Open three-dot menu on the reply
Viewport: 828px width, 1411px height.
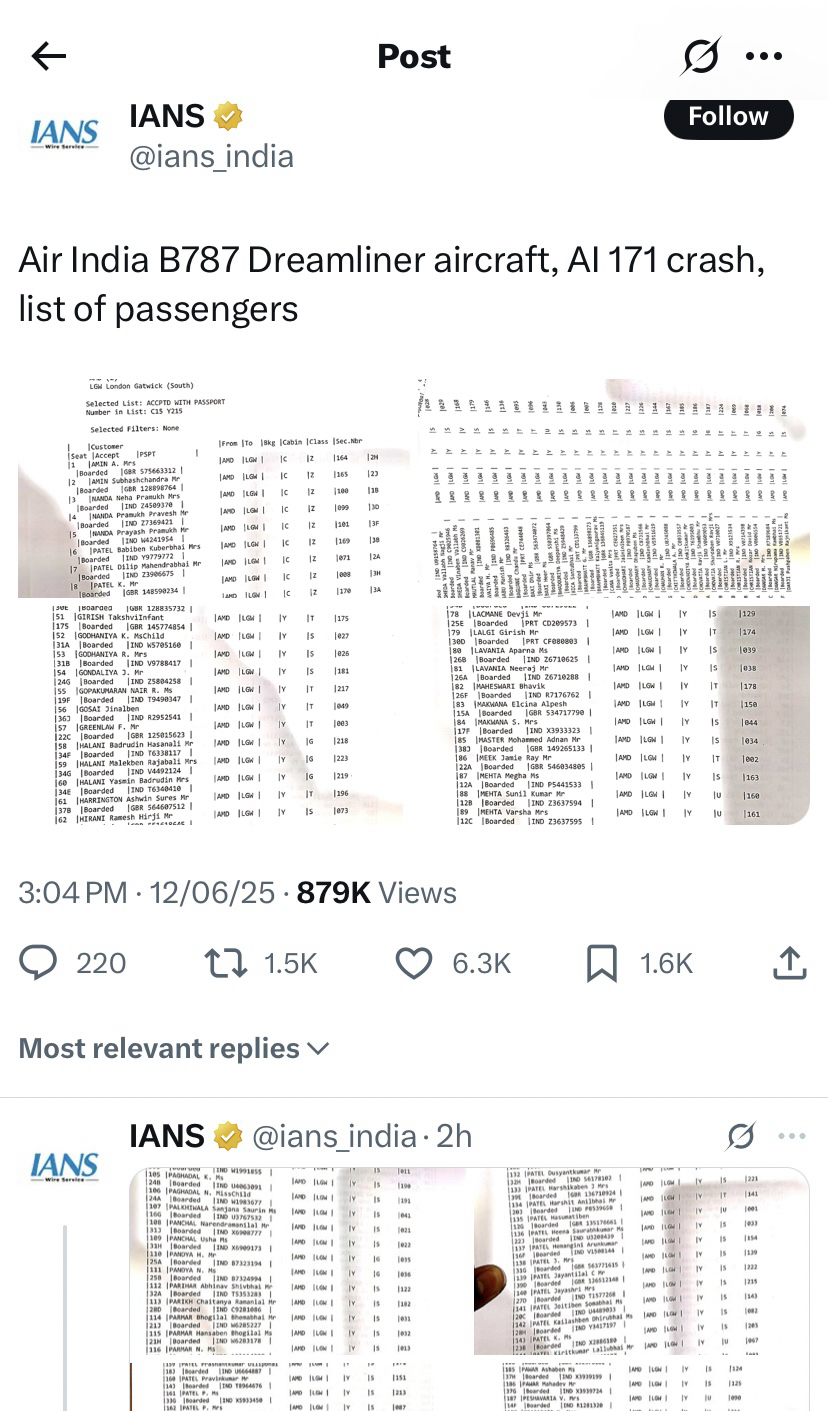tap(792, 1136)
